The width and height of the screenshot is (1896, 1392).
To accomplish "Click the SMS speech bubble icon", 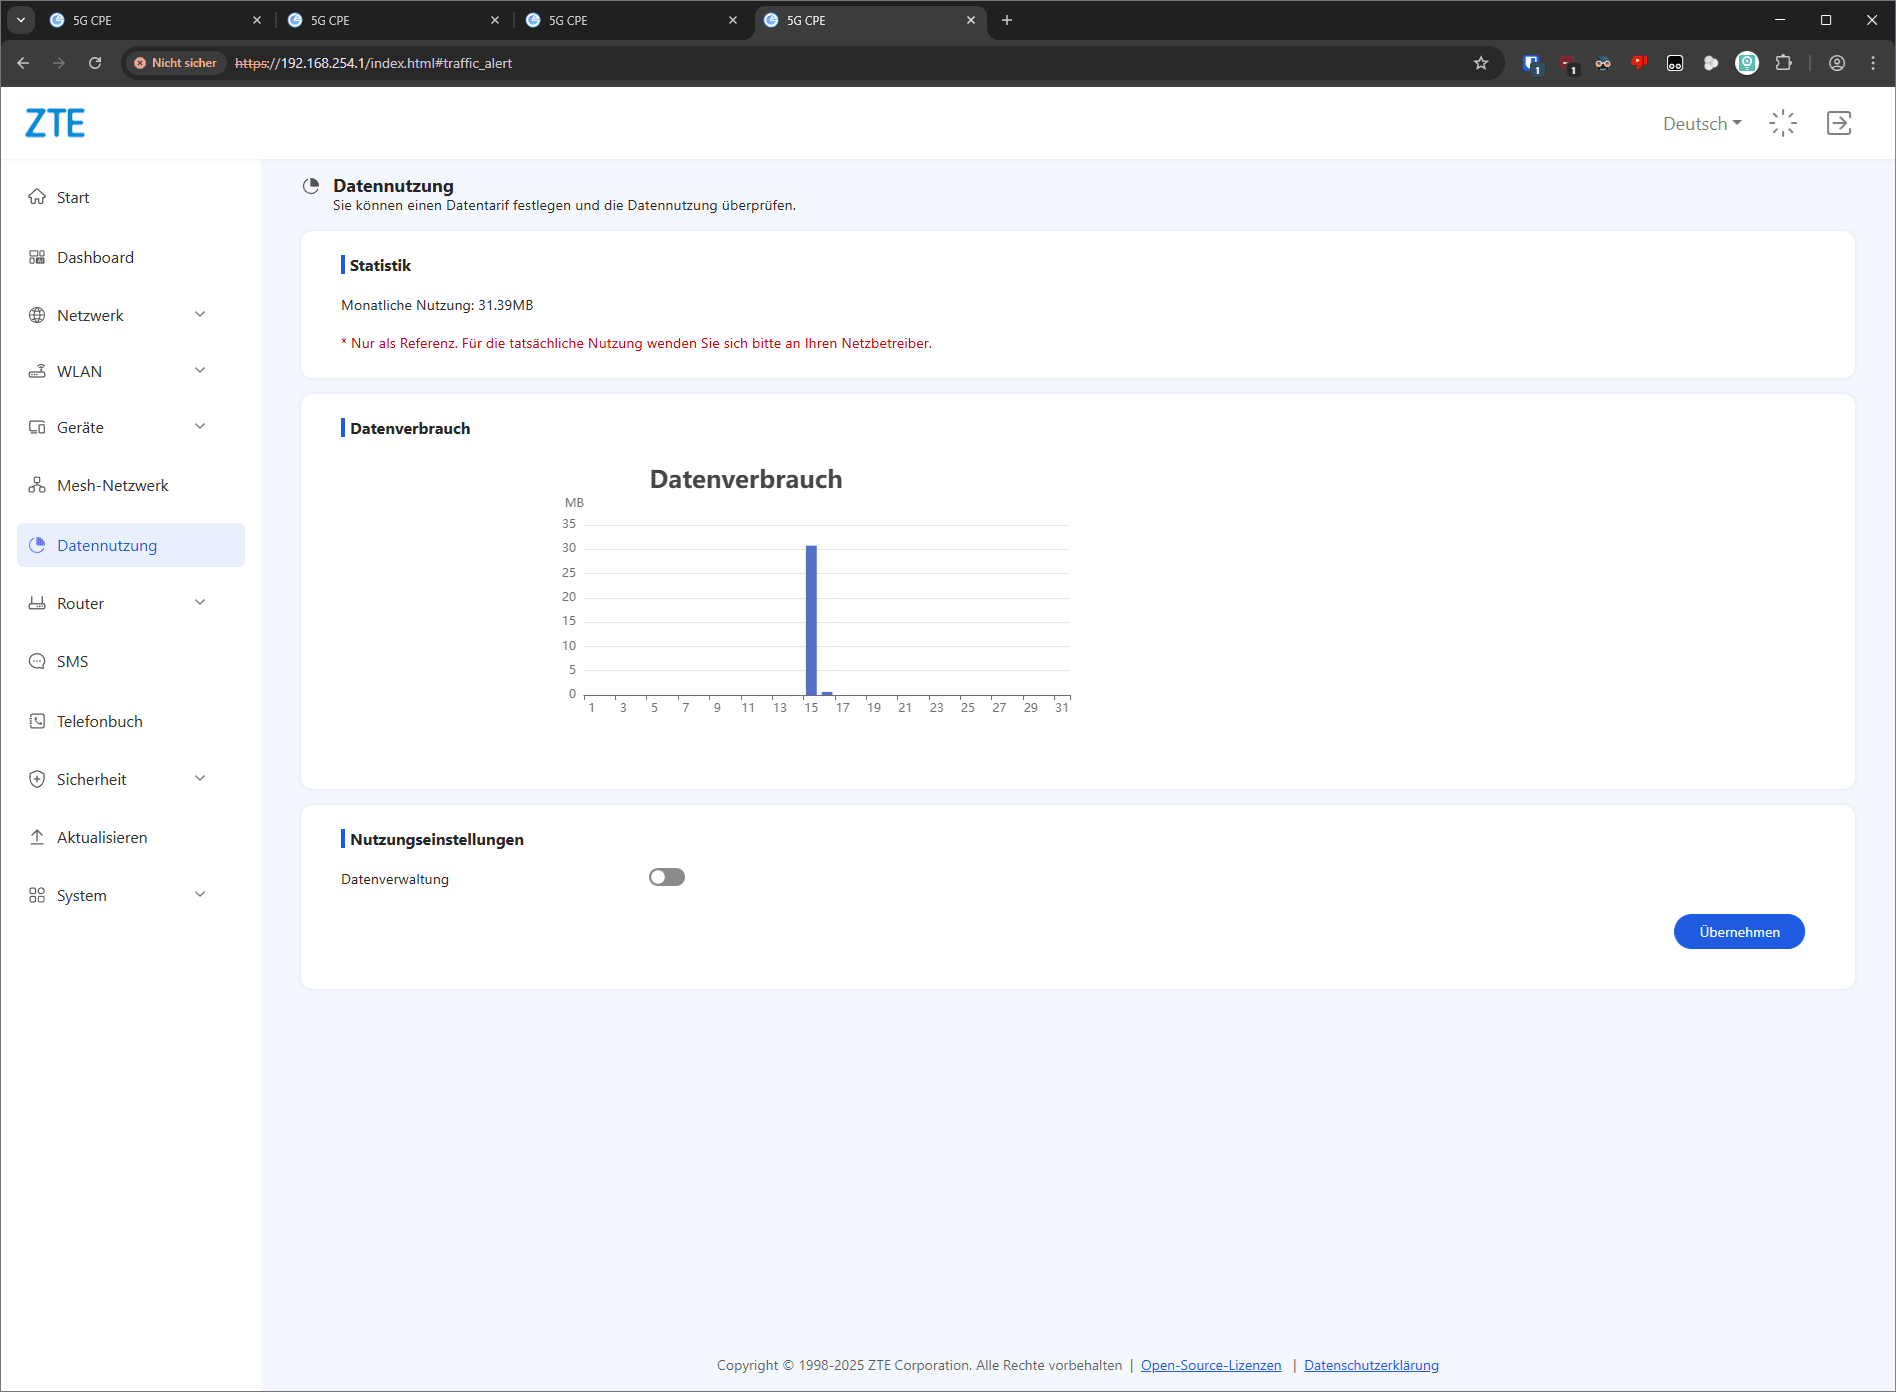I will click(x=37, y=661).
